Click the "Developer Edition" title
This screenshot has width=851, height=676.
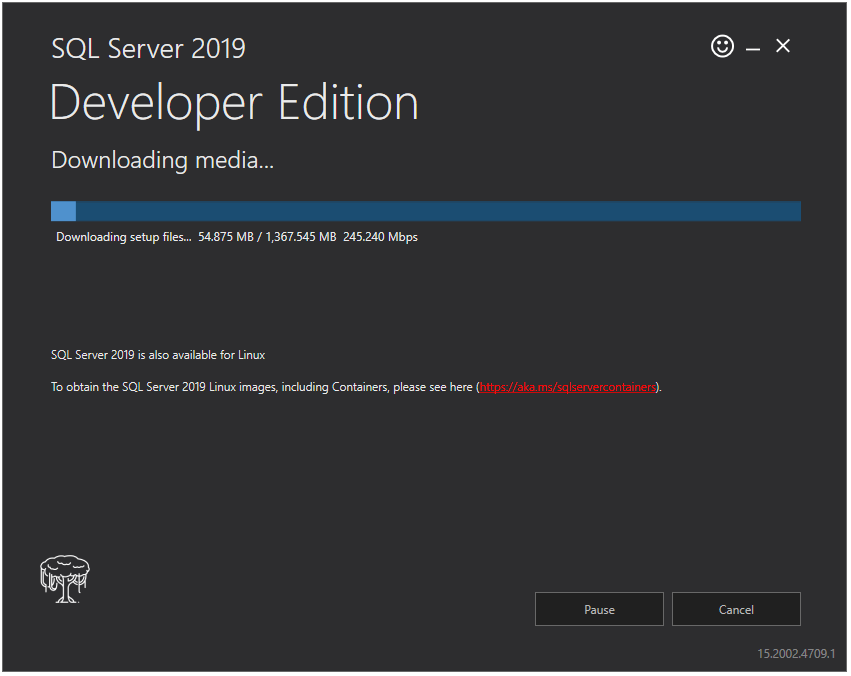(x=234, y=103)
